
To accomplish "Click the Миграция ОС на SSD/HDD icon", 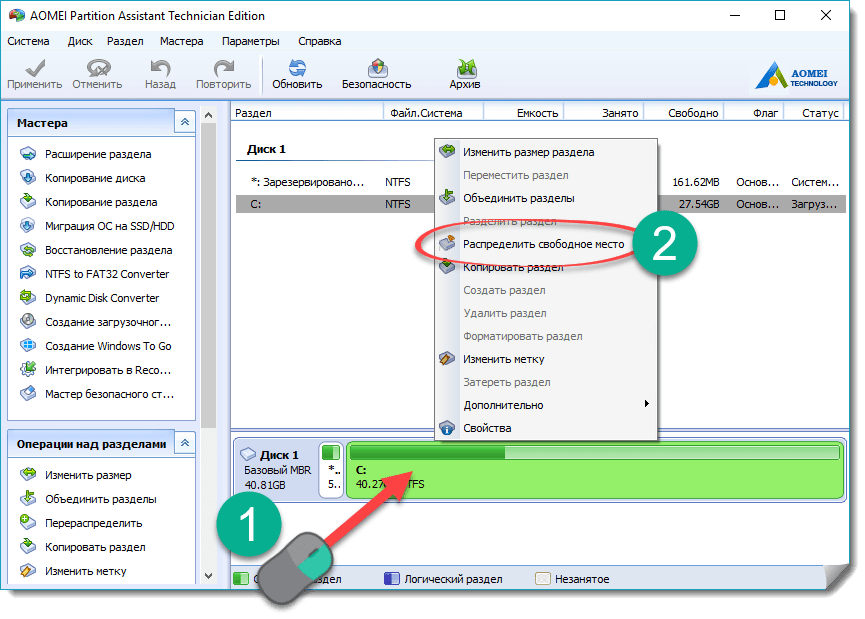I will pos(28,226).
